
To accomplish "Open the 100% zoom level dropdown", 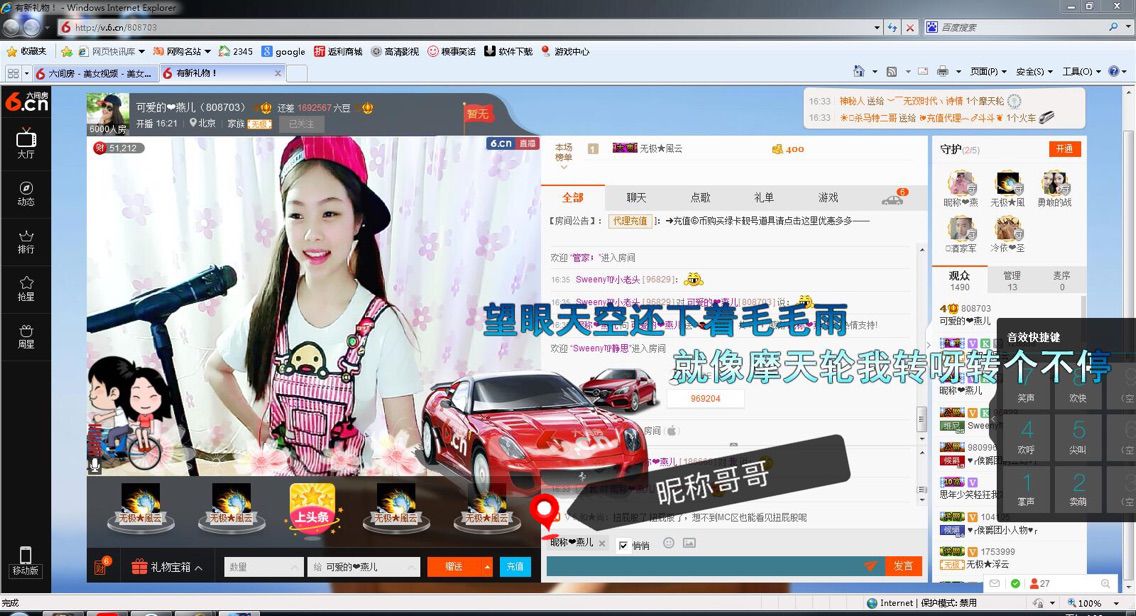I will 1116,603.
